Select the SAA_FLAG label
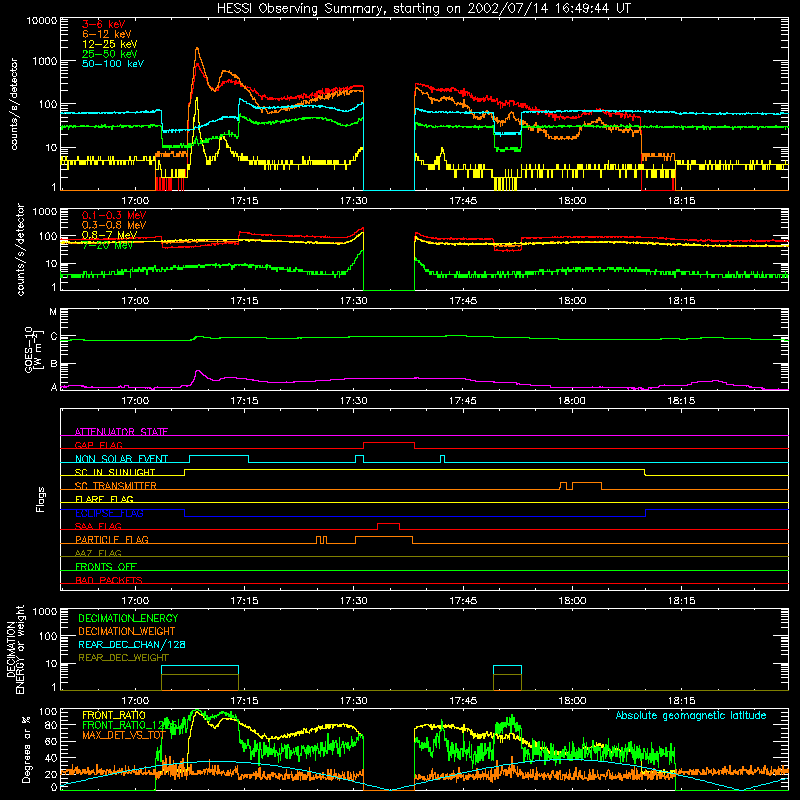This screenshot has height=800, width=800. [x=98, y=526]
